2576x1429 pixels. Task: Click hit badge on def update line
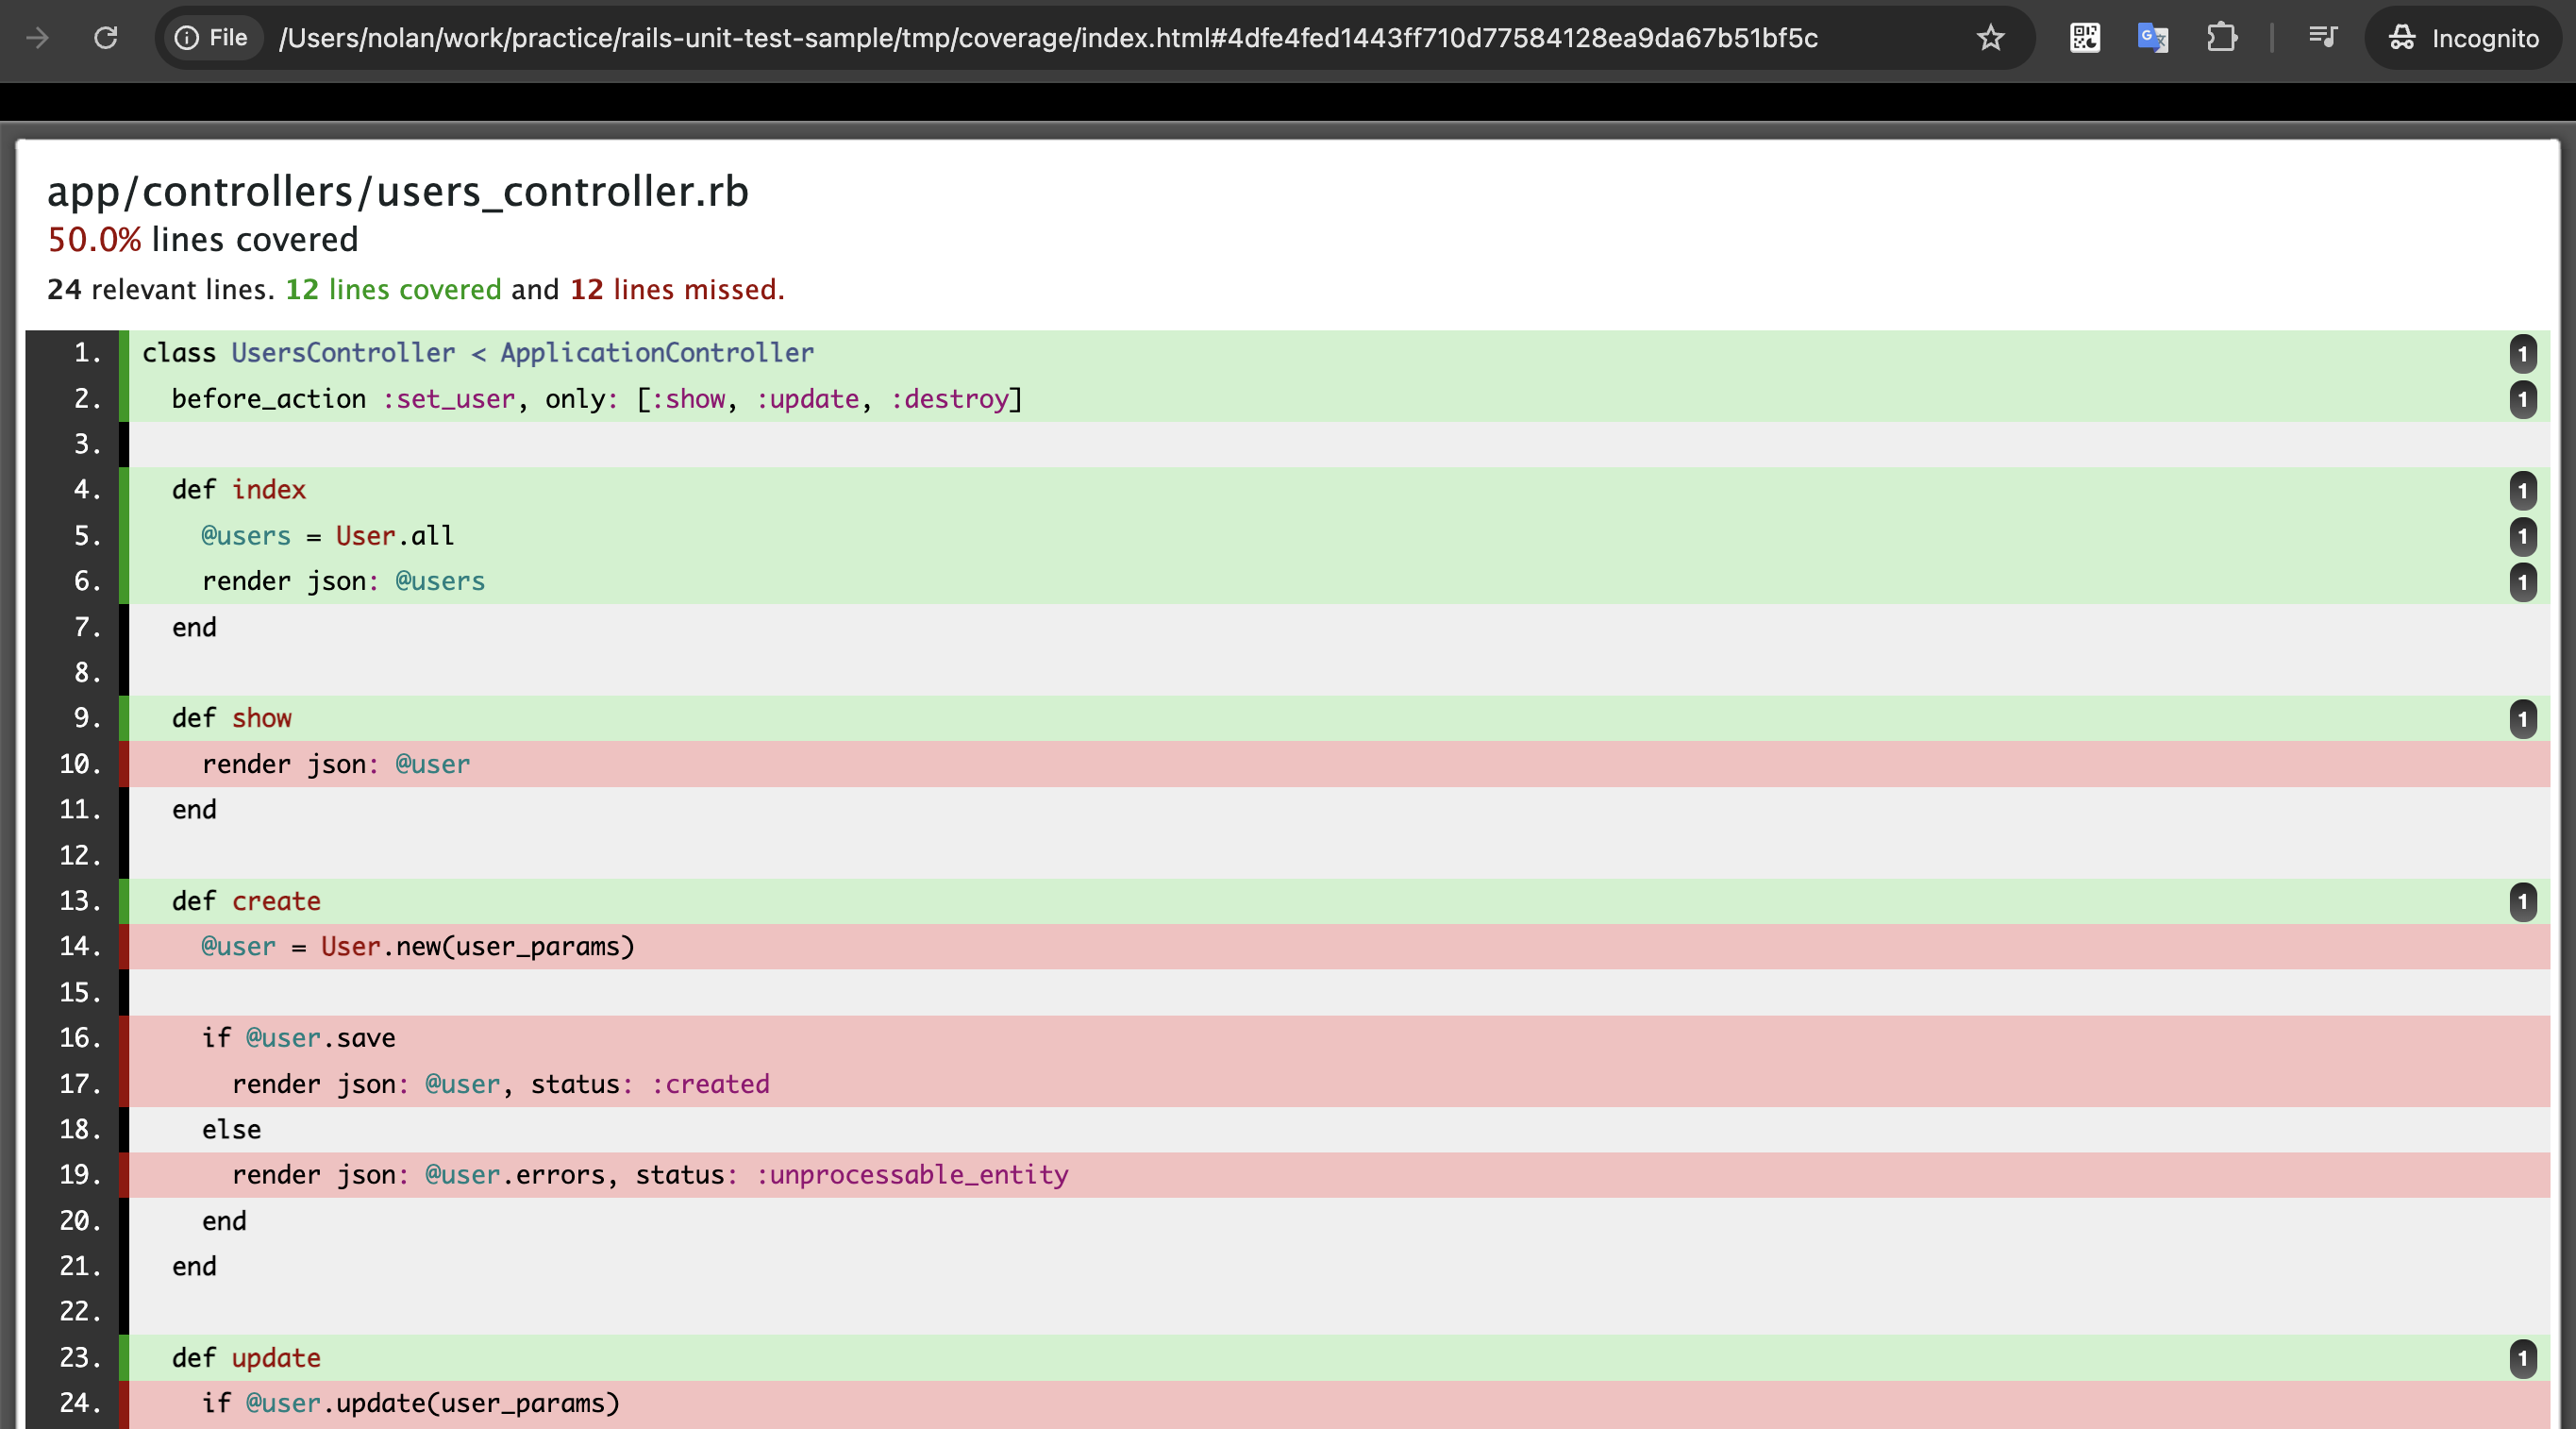[x=2522, y=1358]
